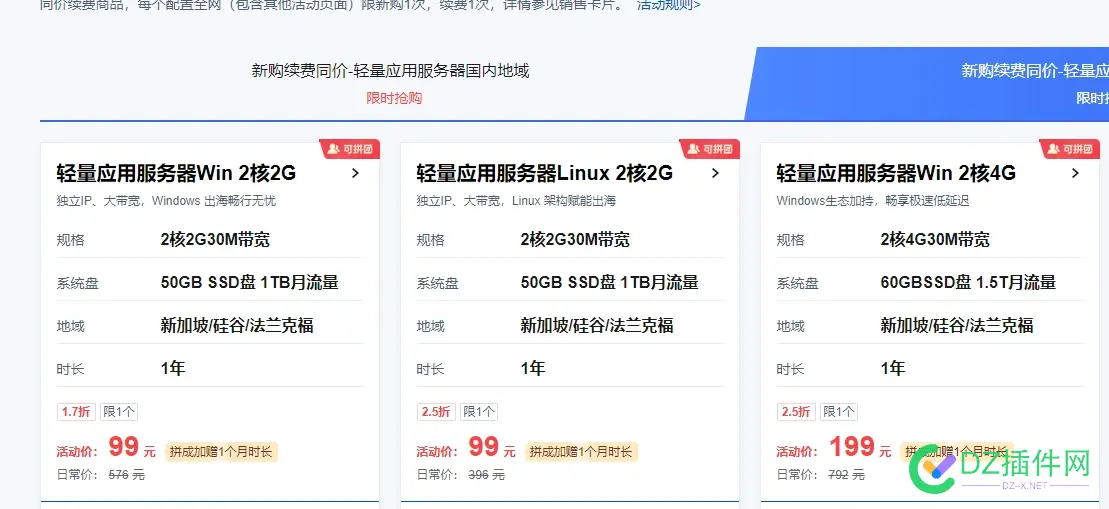Click 2.5折 tag on Linux 2核2G card
Screen dimensions: 1109x509
tap(436, 411)
